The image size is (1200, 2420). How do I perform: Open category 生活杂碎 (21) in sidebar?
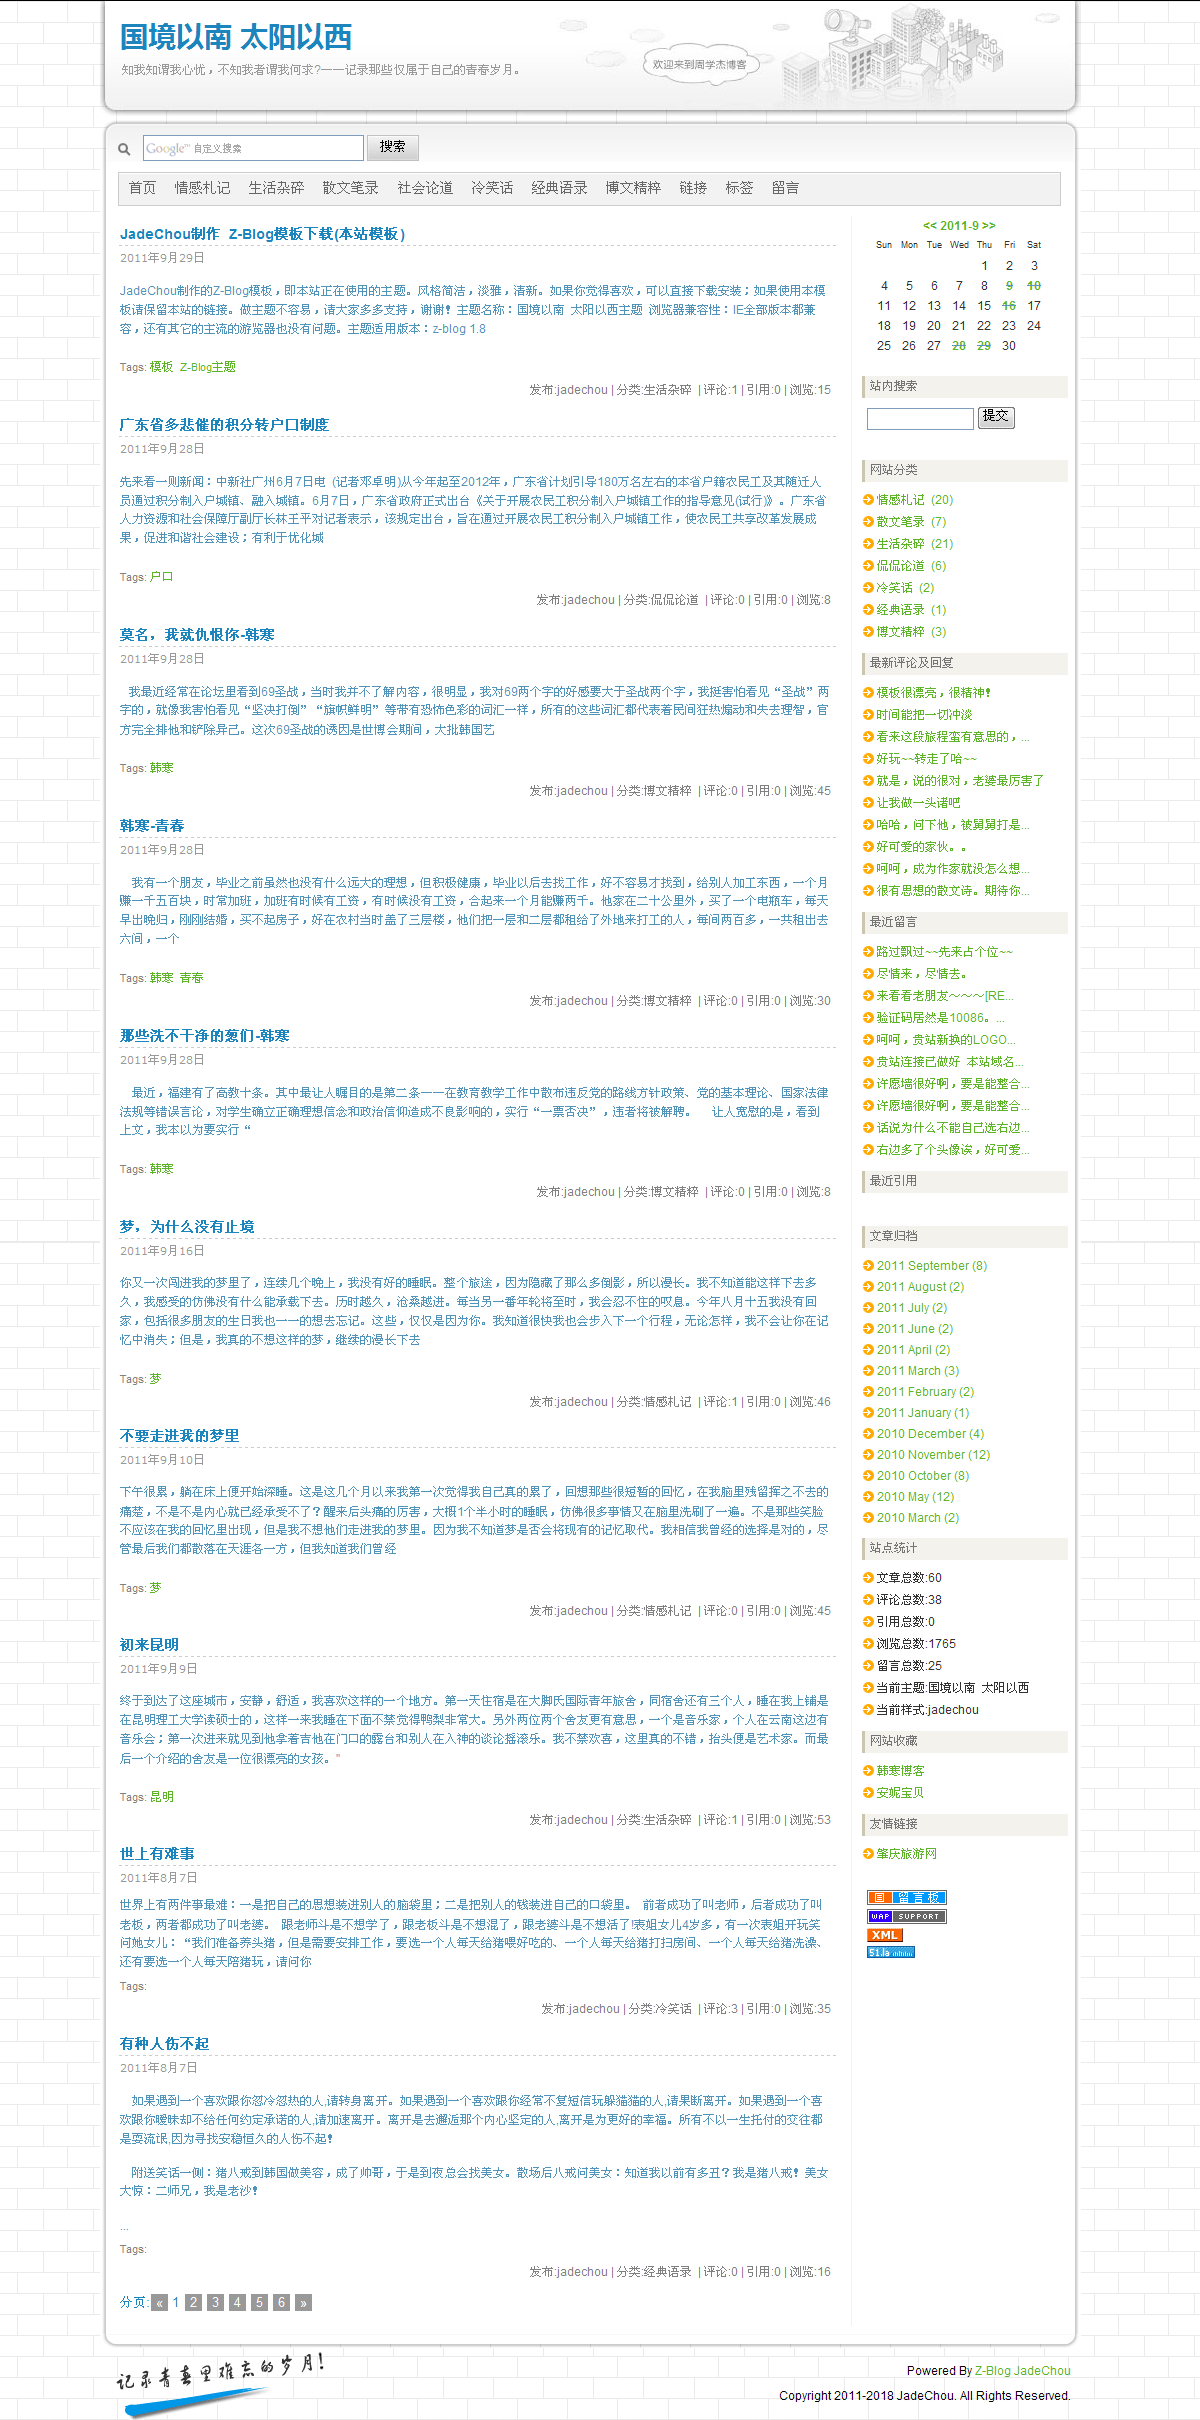coord(915,544)
